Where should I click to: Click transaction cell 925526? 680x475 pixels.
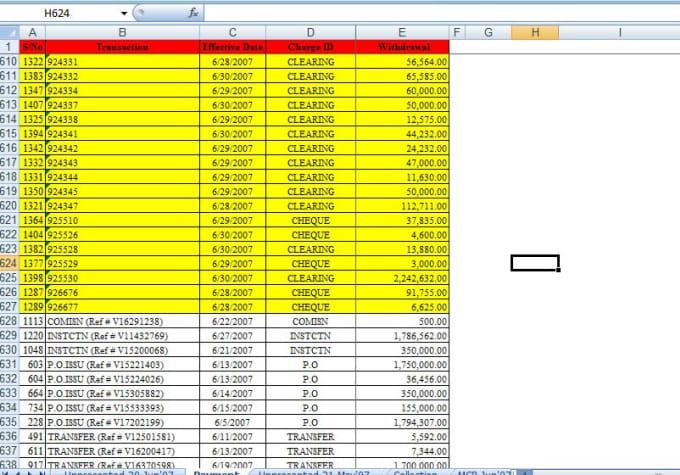(x=122, y=235)
